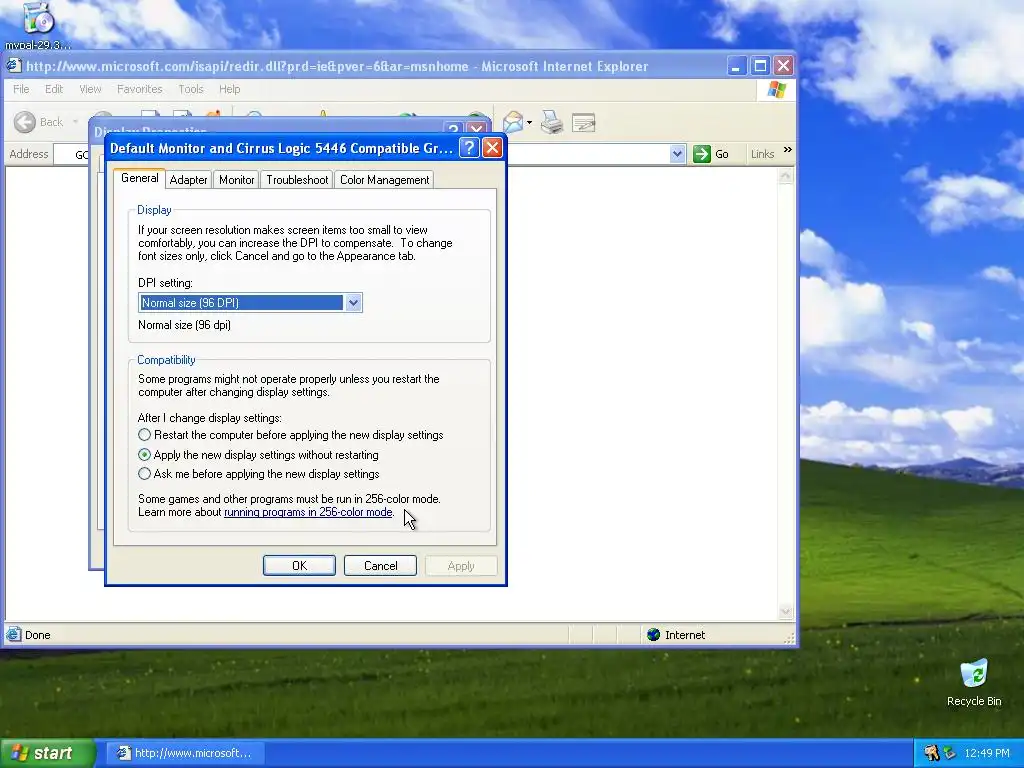Screen dimensions: 1024x768
Task: Click the IE scrollbar down arrow
Action: click(786, 611)
